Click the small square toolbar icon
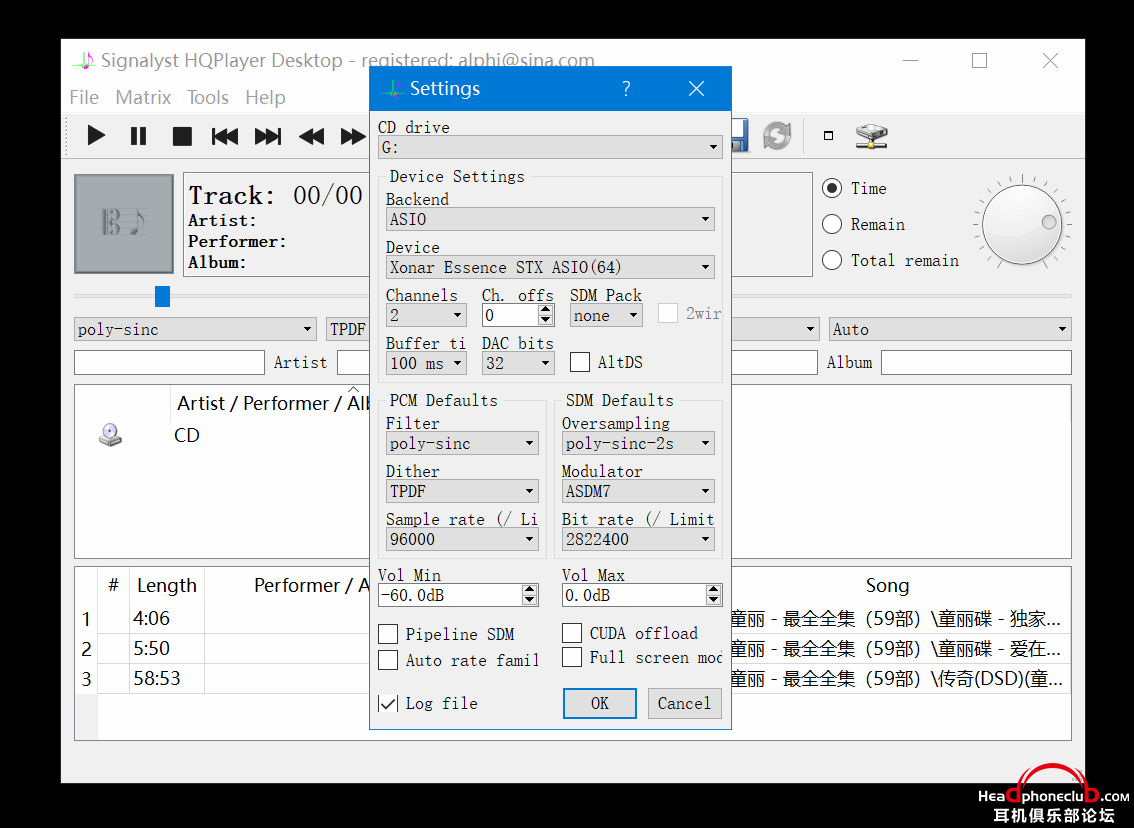Screen dimensions: 1134x828 coord(829,135)
